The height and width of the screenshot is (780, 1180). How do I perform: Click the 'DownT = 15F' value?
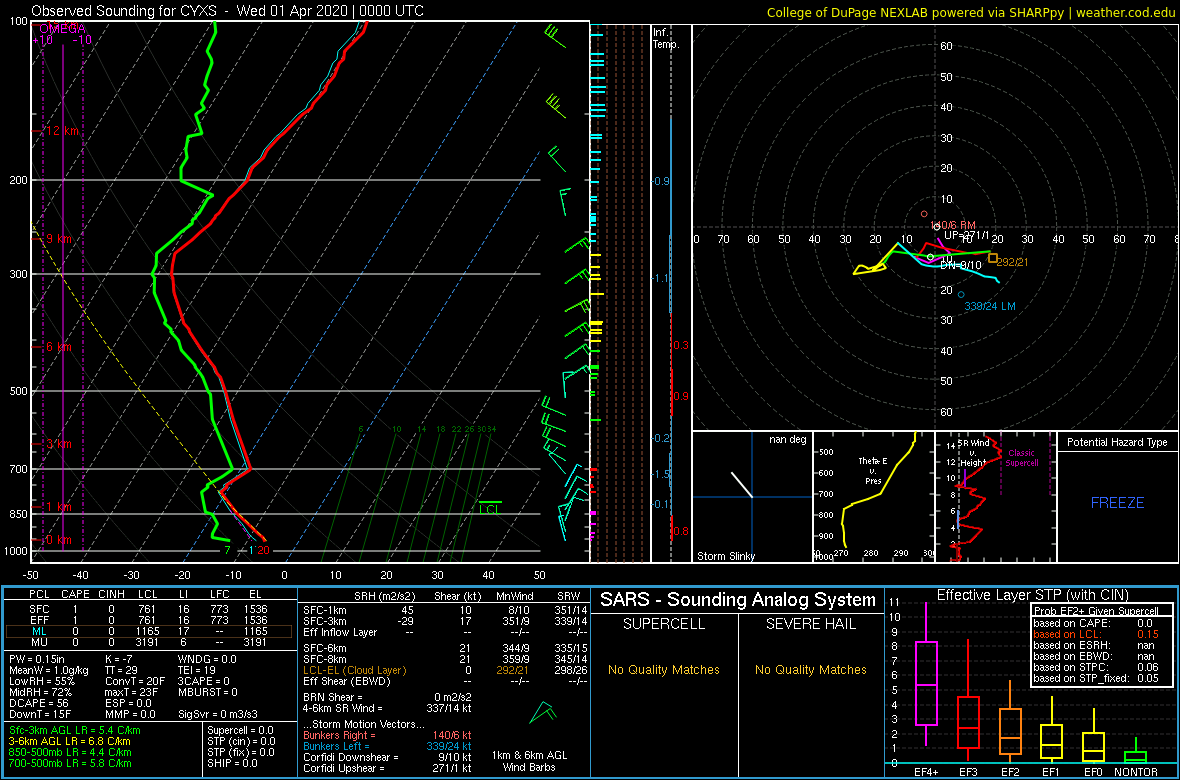(x=39, y=714)
